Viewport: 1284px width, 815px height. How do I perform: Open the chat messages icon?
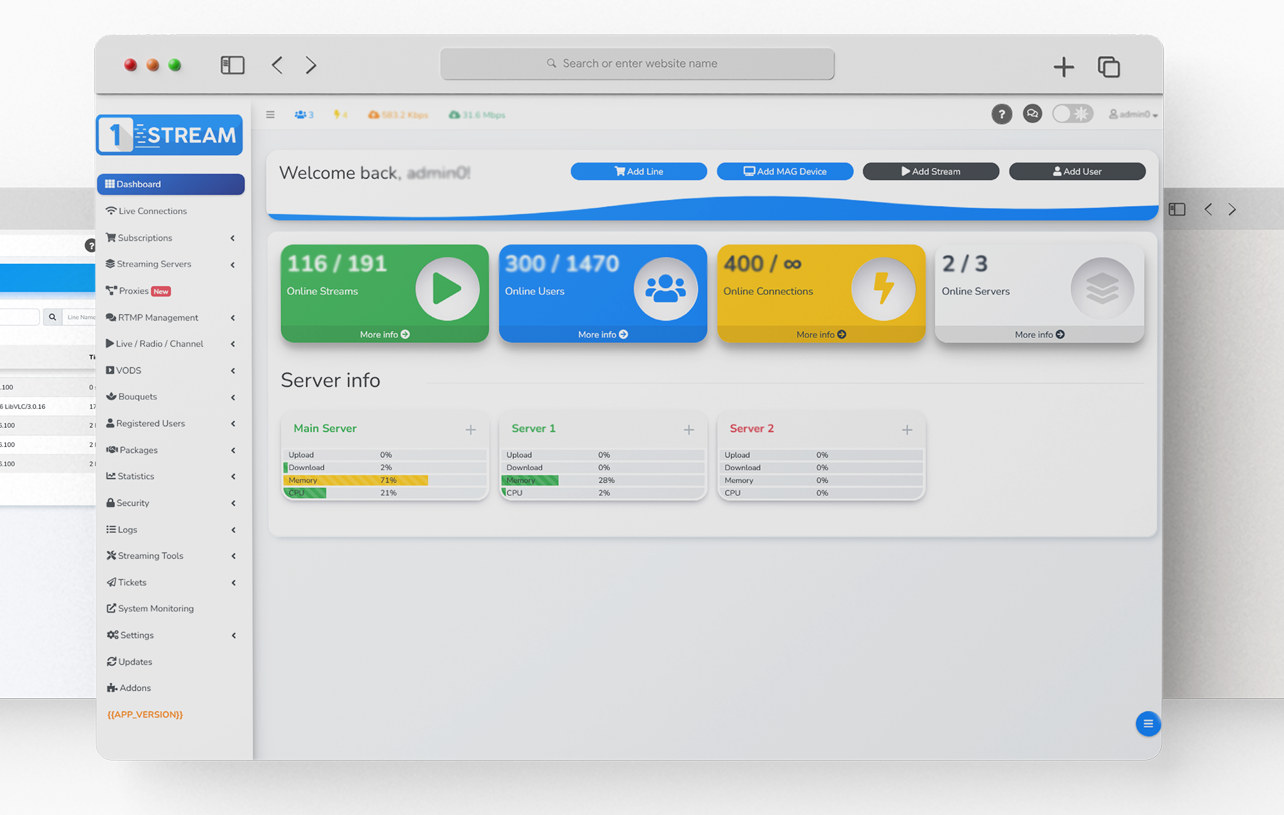[1032, 114]
